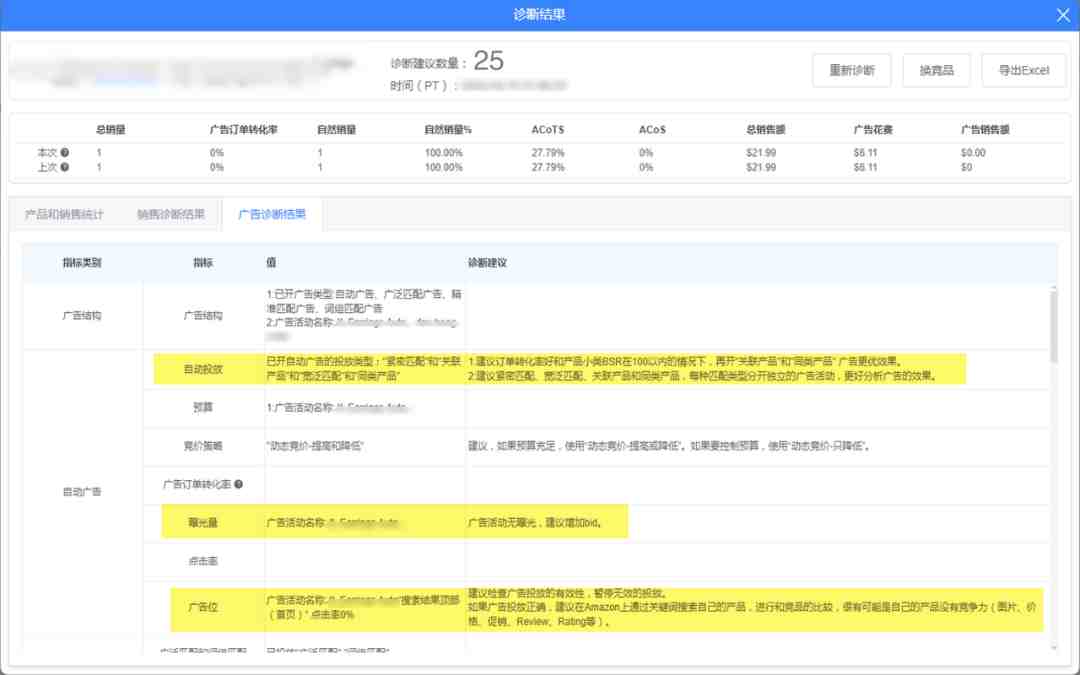Screen dimensions: 1080x675
Task: Click the 诊断建议 column header
Action: coord(487,262)
